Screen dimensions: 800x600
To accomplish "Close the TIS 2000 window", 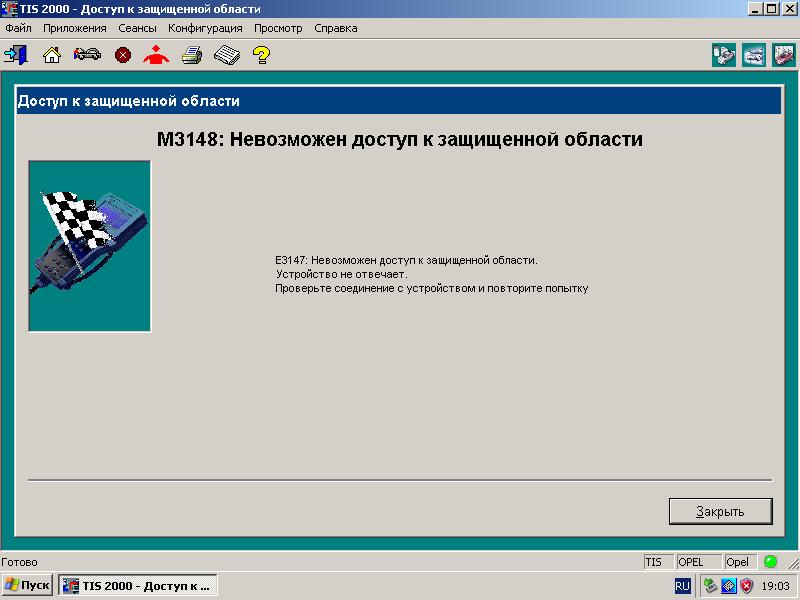I will pos(789,9).
